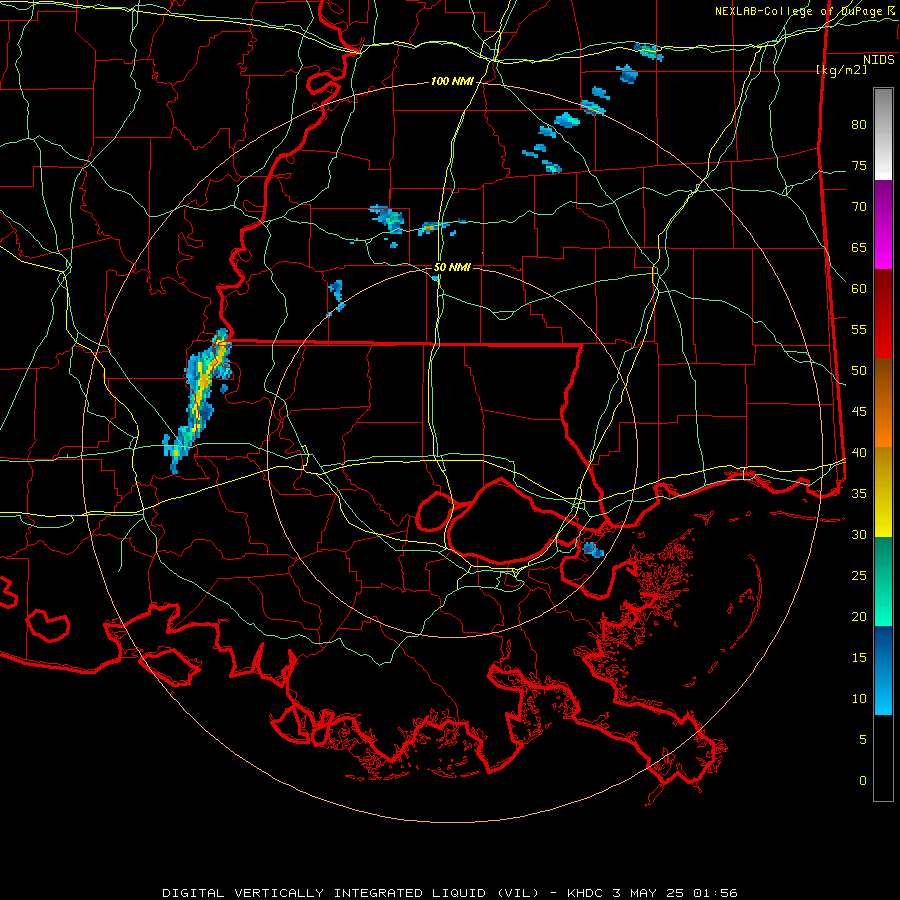The width and height of the screenshot is (900, 900).
Task: Click the 55 value on color scale
Action: [859, 329]
